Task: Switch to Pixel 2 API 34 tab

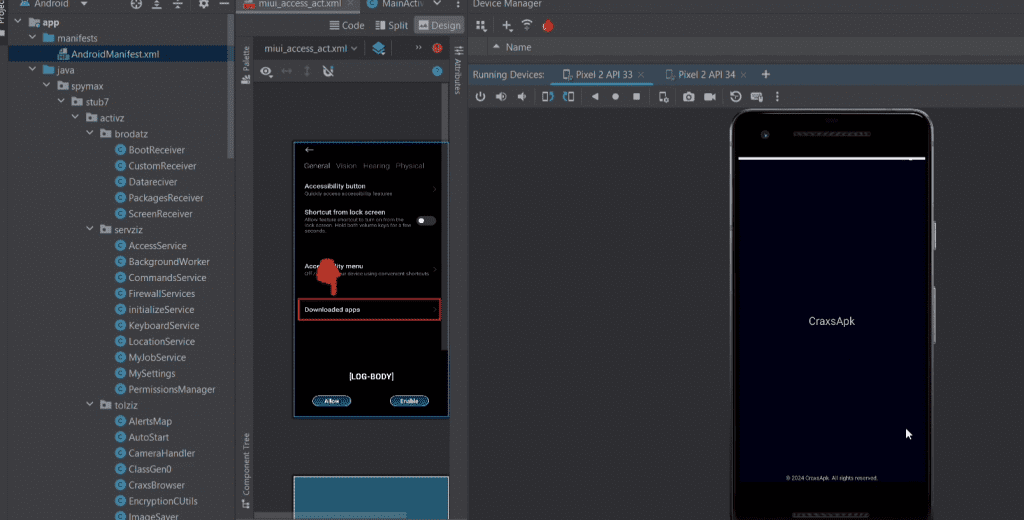Action: pyautogui.click(x=706, y=75)
